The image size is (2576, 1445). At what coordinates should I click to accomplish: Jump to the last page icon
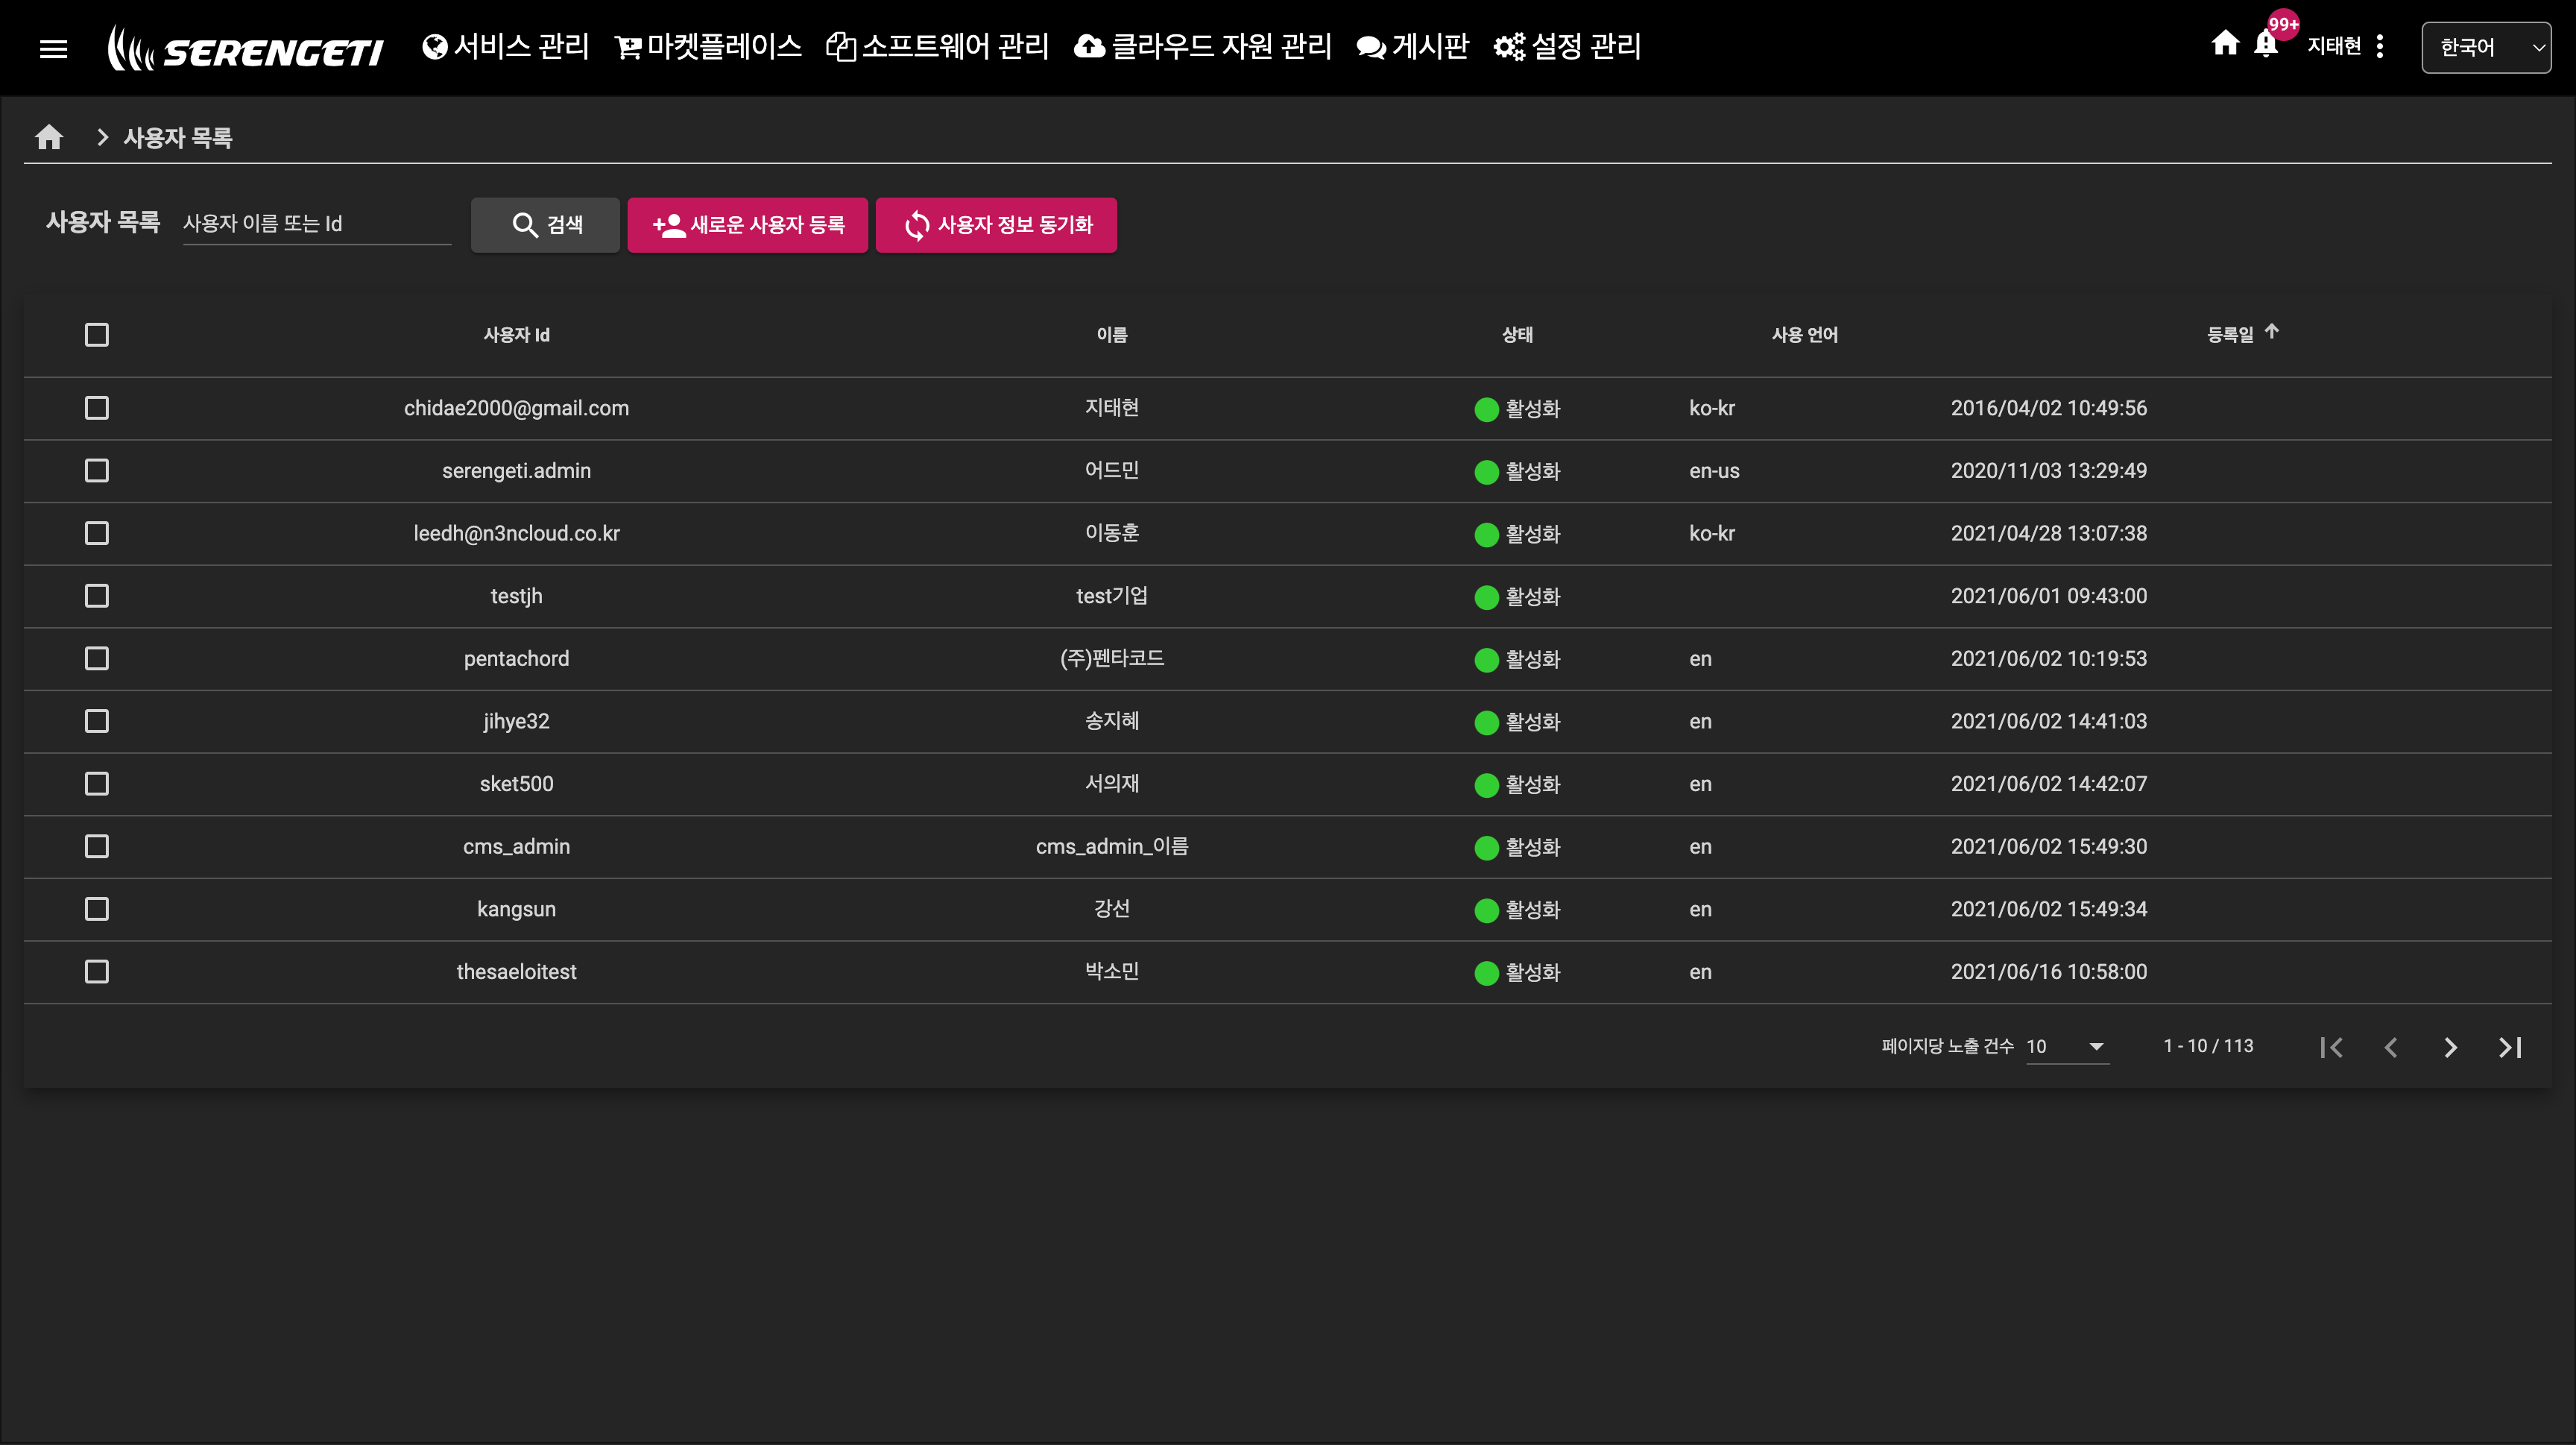(x=2510, y=1047)
